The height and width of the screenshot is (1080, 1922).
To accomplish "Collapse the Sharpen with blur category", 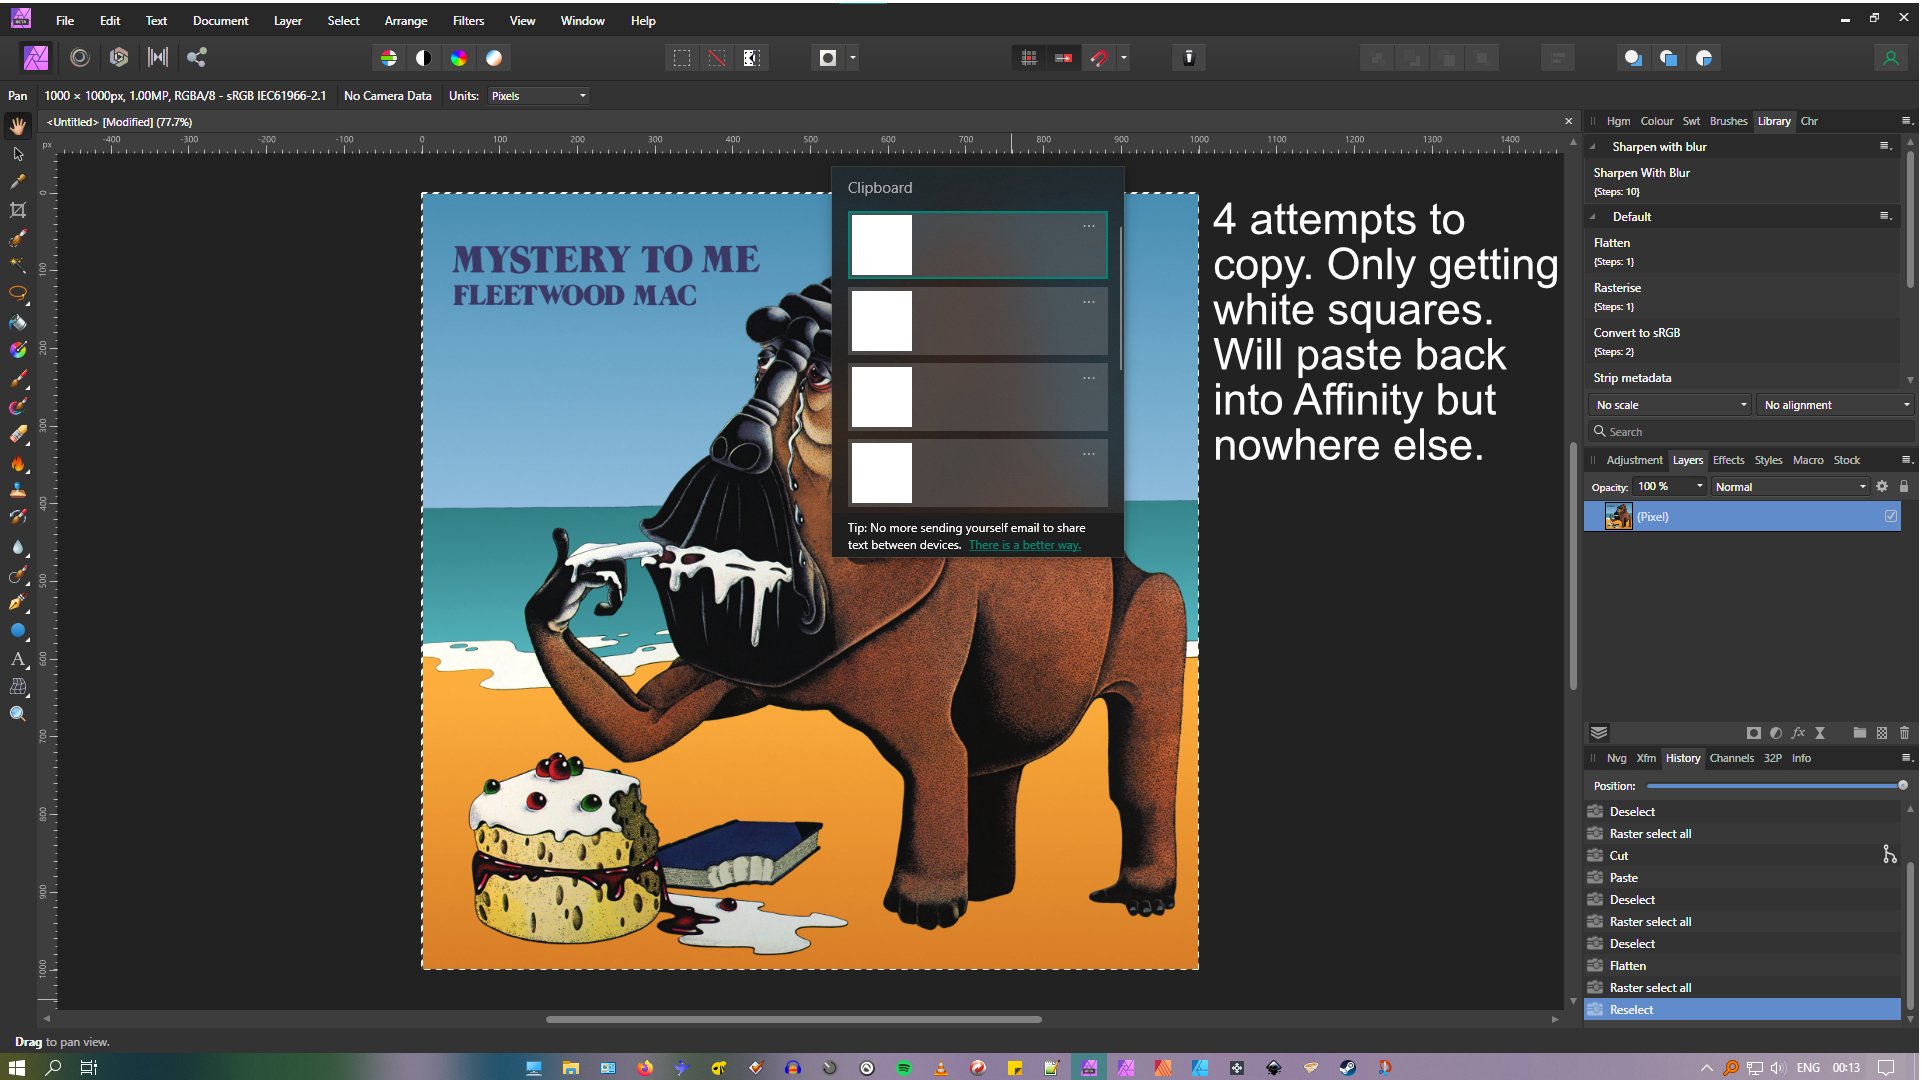I will (x=1593, y=147).
